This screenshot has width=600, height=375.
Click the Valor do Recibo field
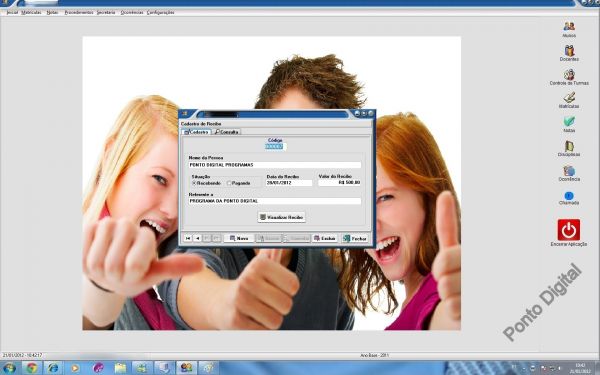coord(339,183)
